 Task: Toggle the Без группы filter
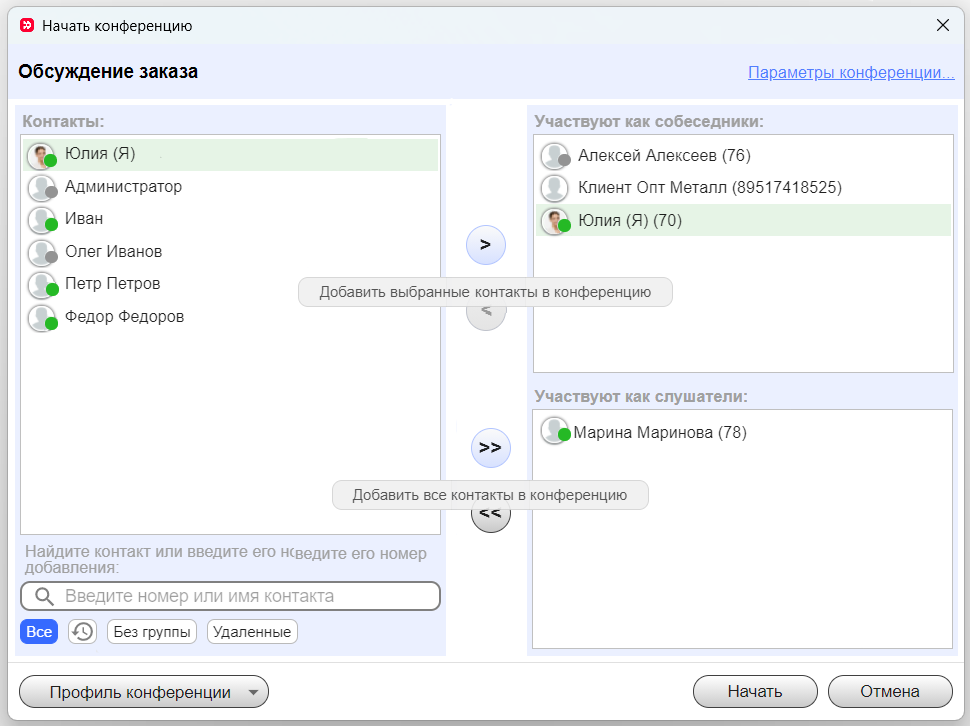tap(151, 632)
